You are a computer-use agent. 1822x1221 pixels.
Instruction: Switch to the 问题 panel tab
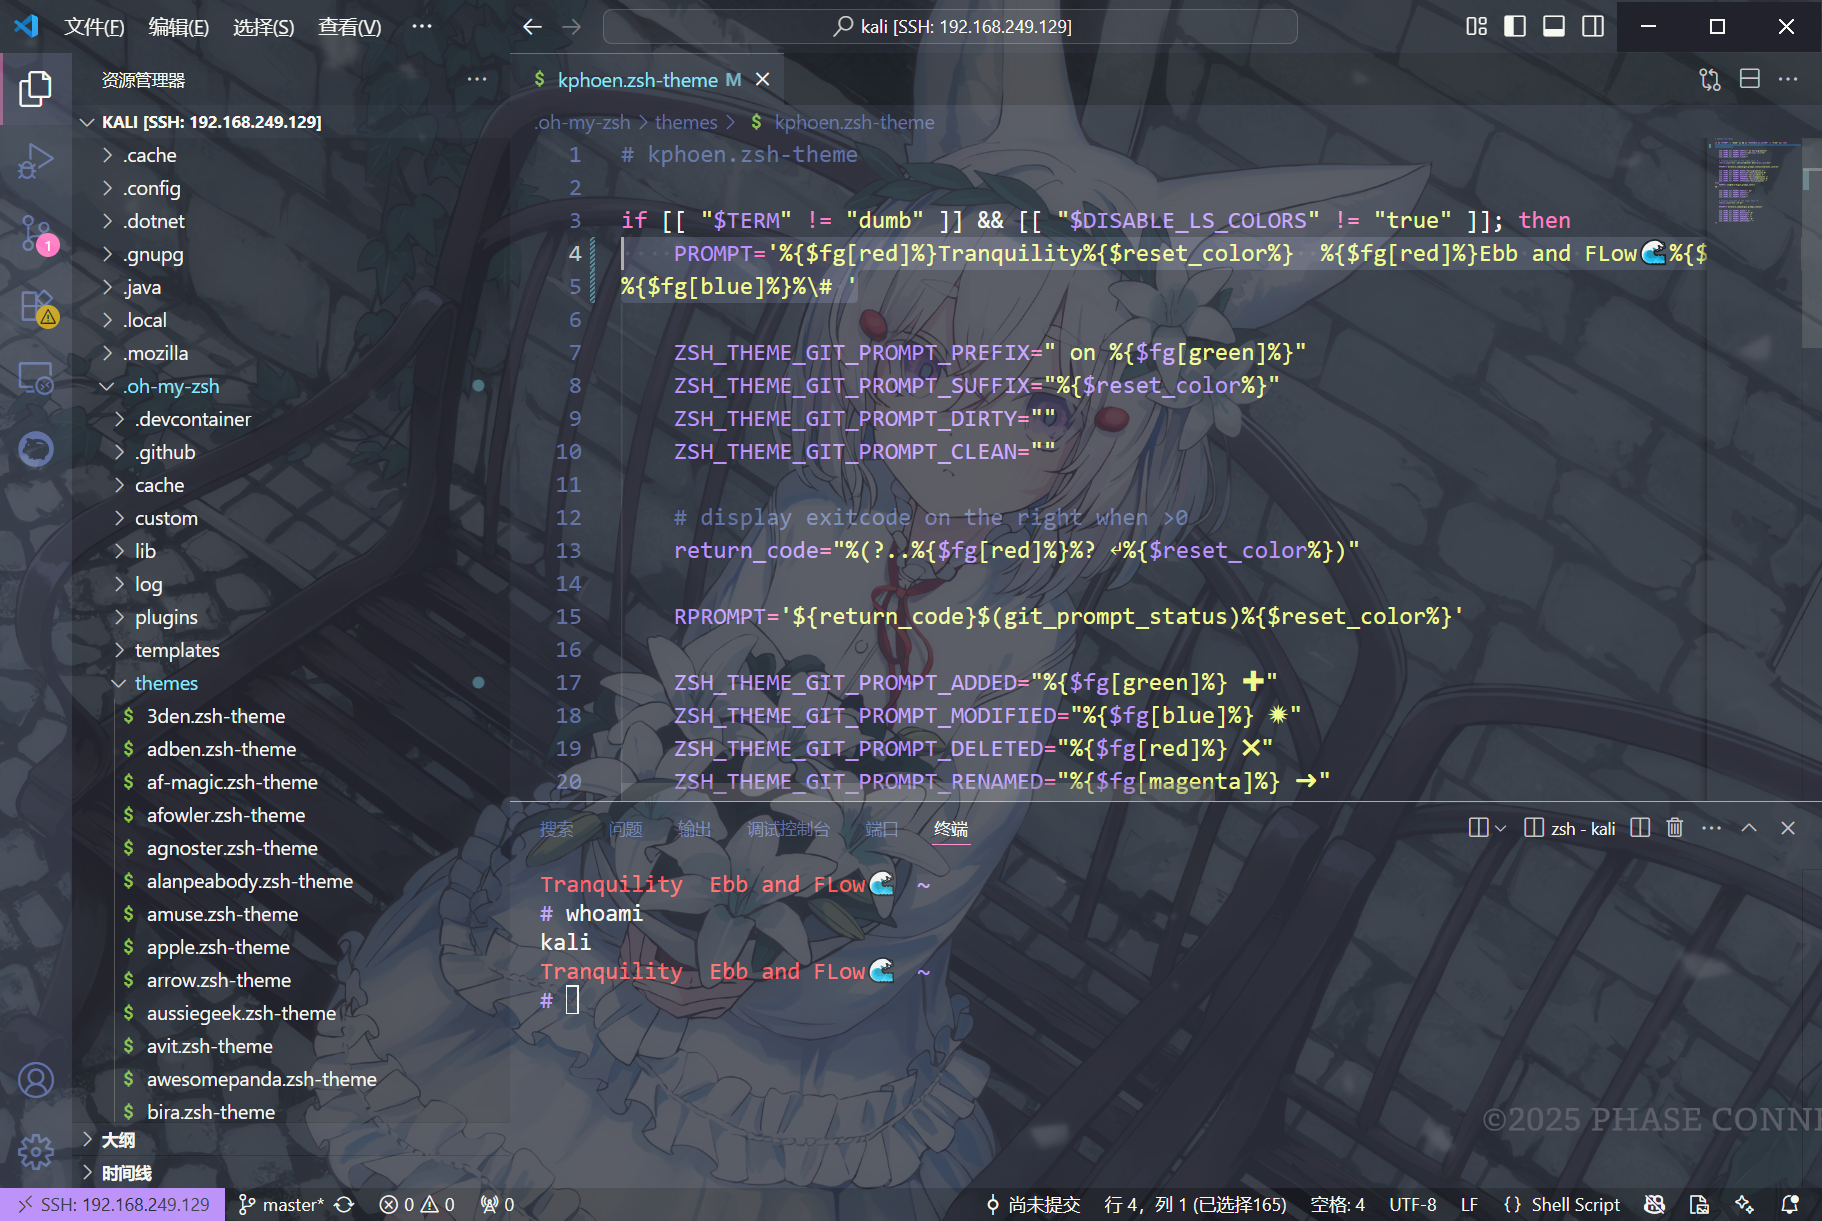(x=626, y=829)
